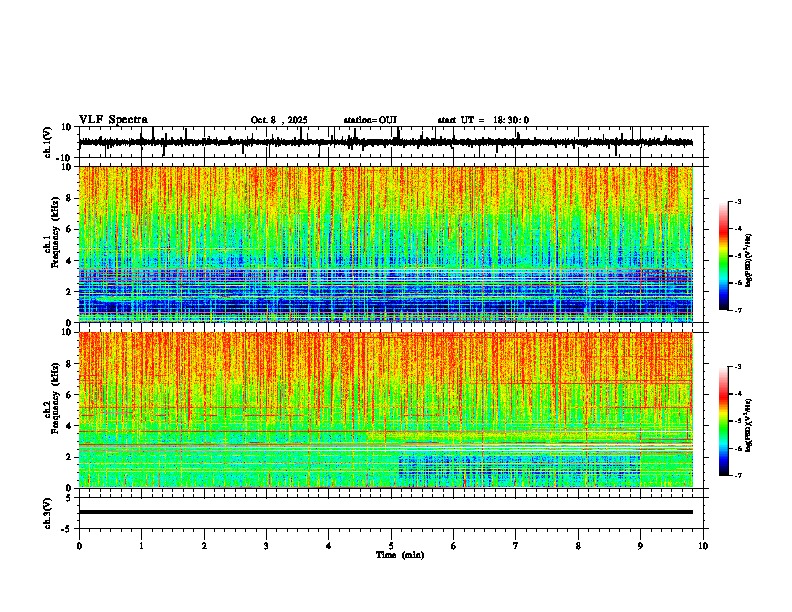Click the ch.1 voltage waveform trace
The width and height of the screenshot is (792, 612).
pyautogui.click(x=386, y=142)
